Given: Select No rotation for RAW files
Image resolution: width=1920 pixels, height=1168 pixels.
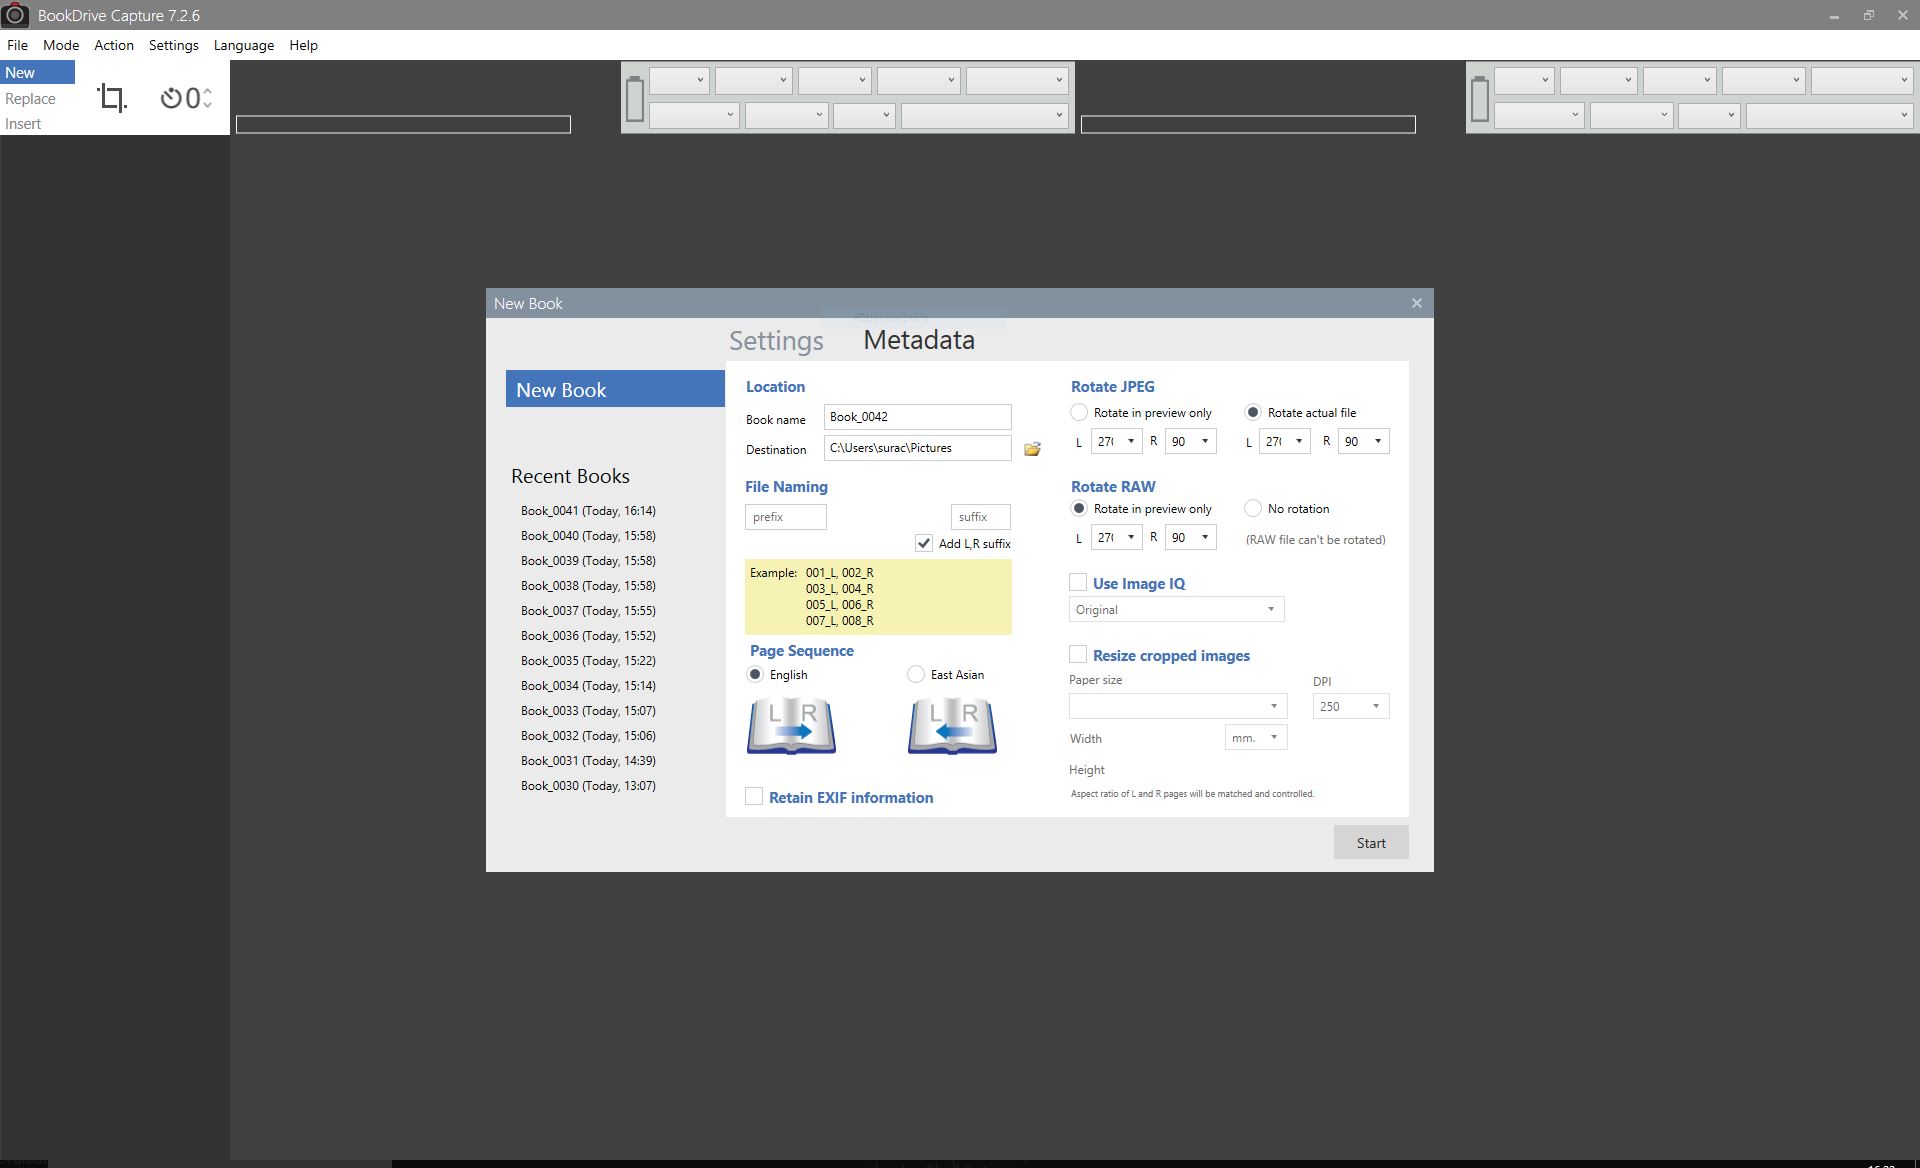Looking at the screenshot, I should tap(1251, 509).
